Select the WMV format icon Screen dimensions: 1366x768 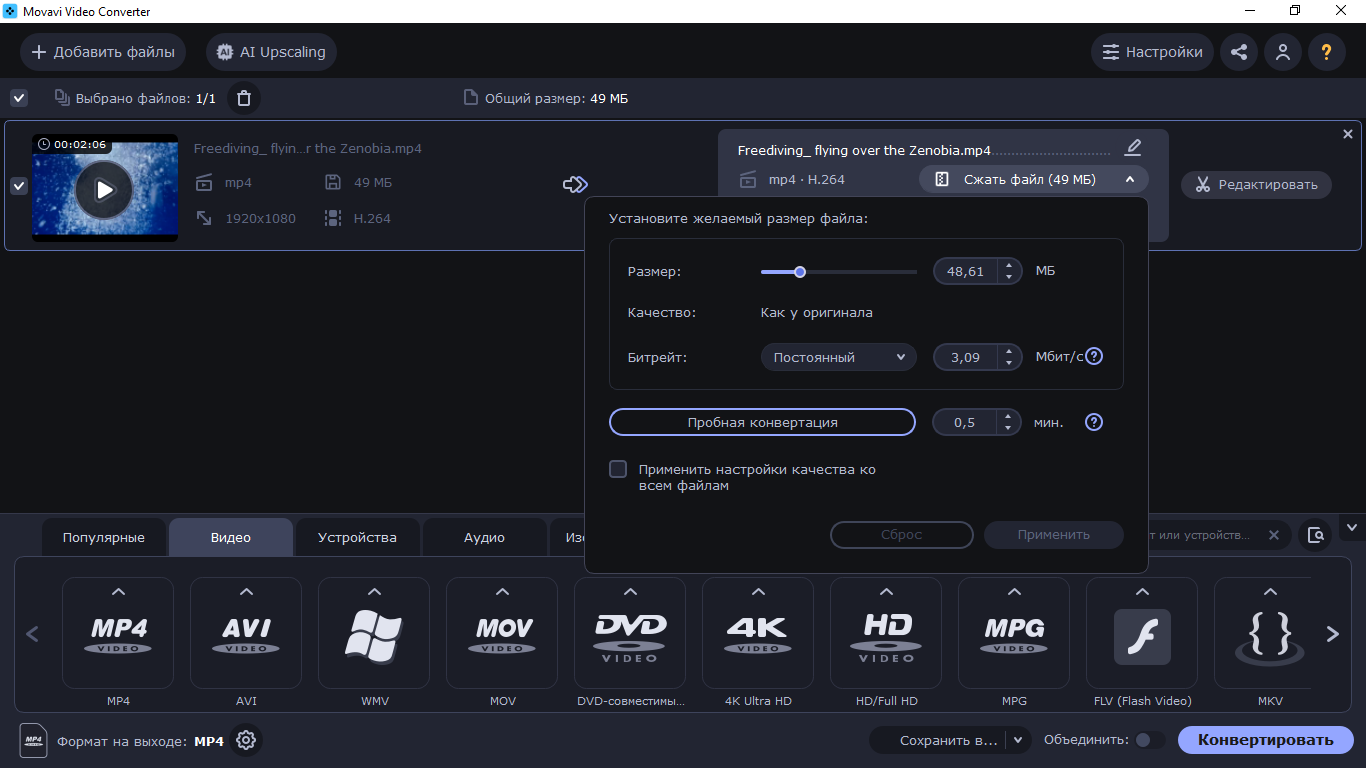[374, 633]
